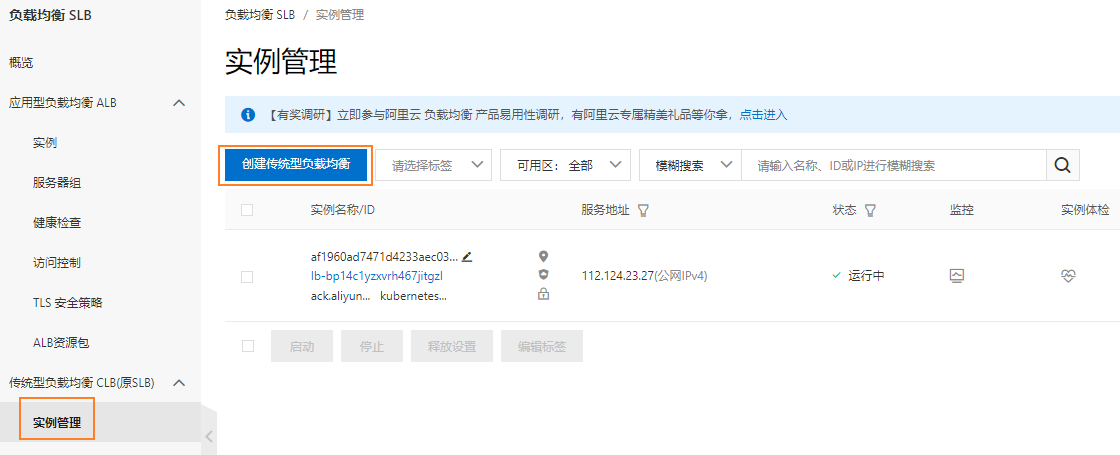
Task: Open the monitoring chart icon for the instance
Action: tap(957, 276)
